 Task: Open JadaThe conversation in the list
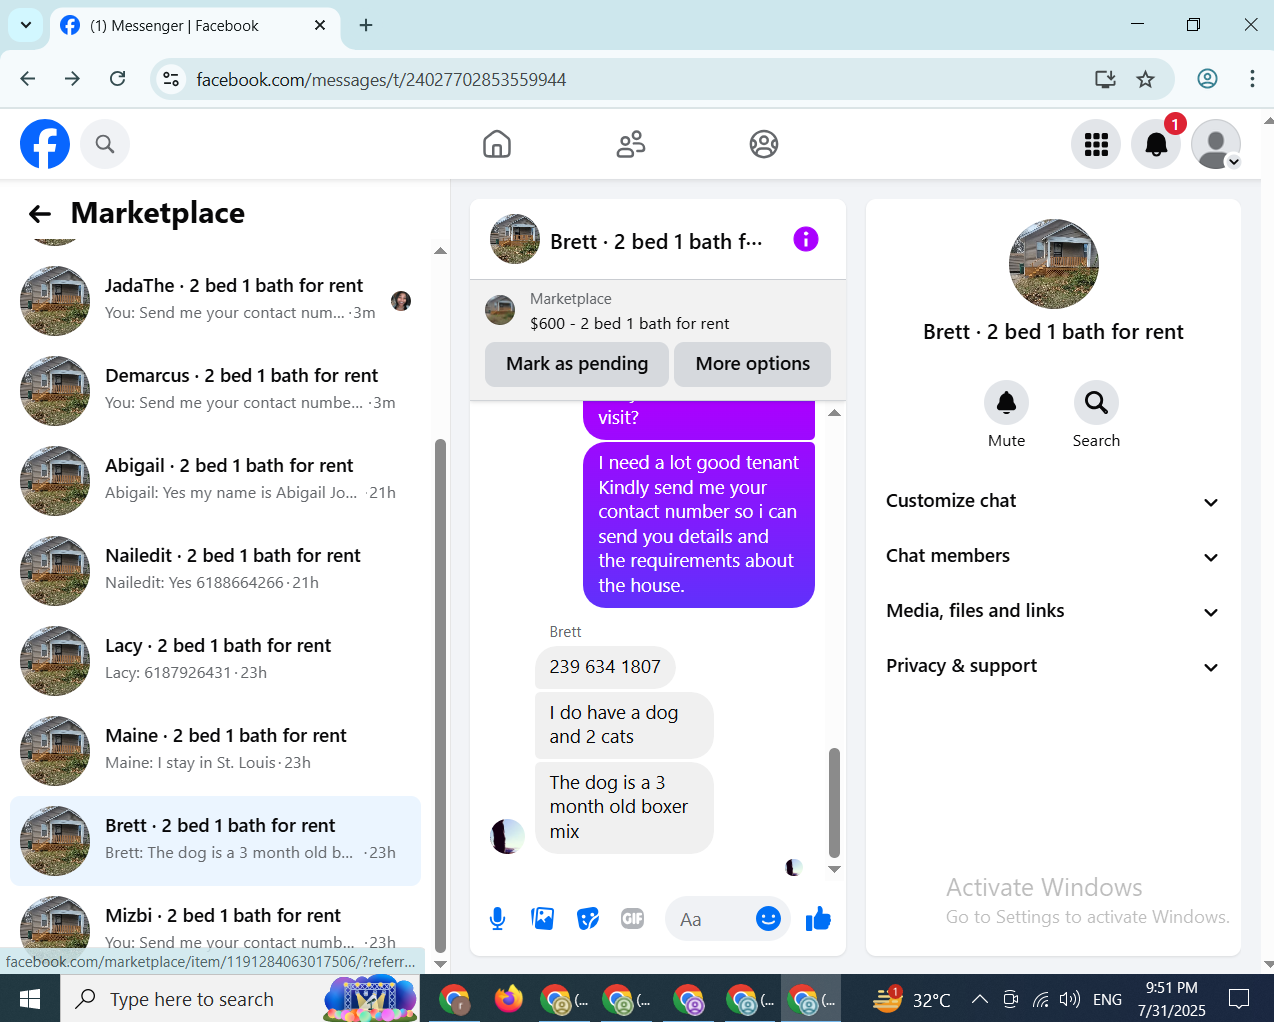point(215,300)
